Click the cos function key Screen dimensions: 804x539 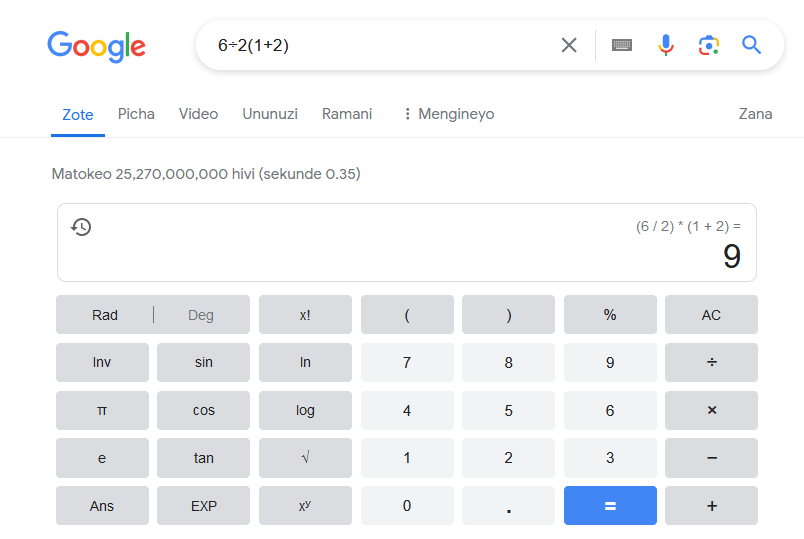pos(204,410)
